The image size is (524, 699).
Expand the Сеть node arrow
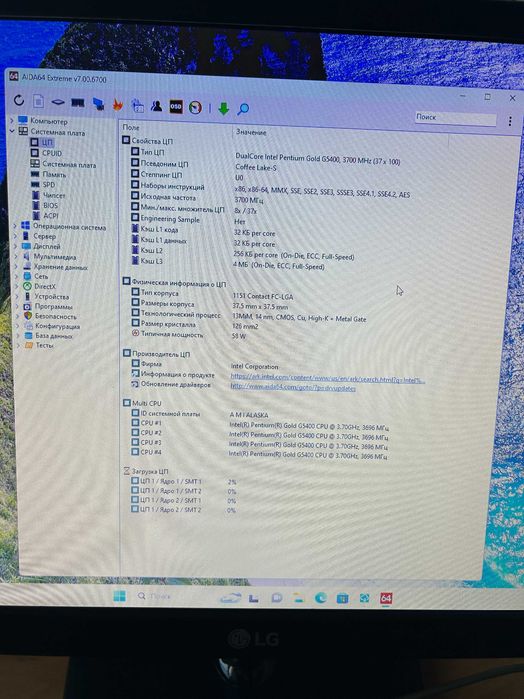(x=17, y=276)
